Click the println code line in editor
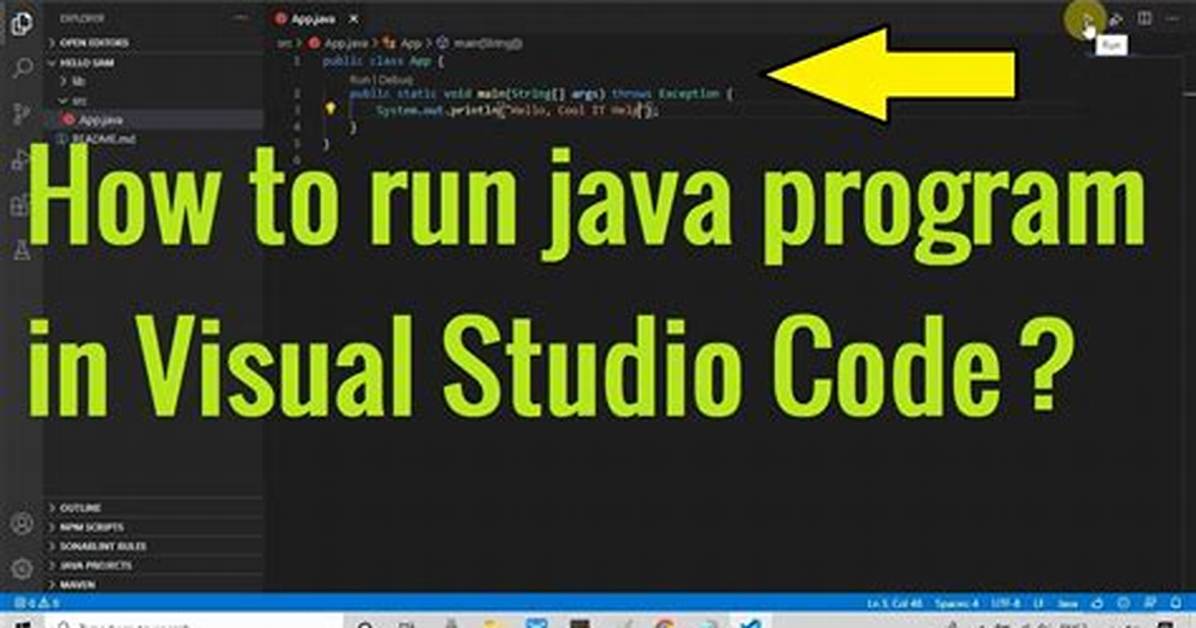The image size is (1196, 628). [517, 110]
